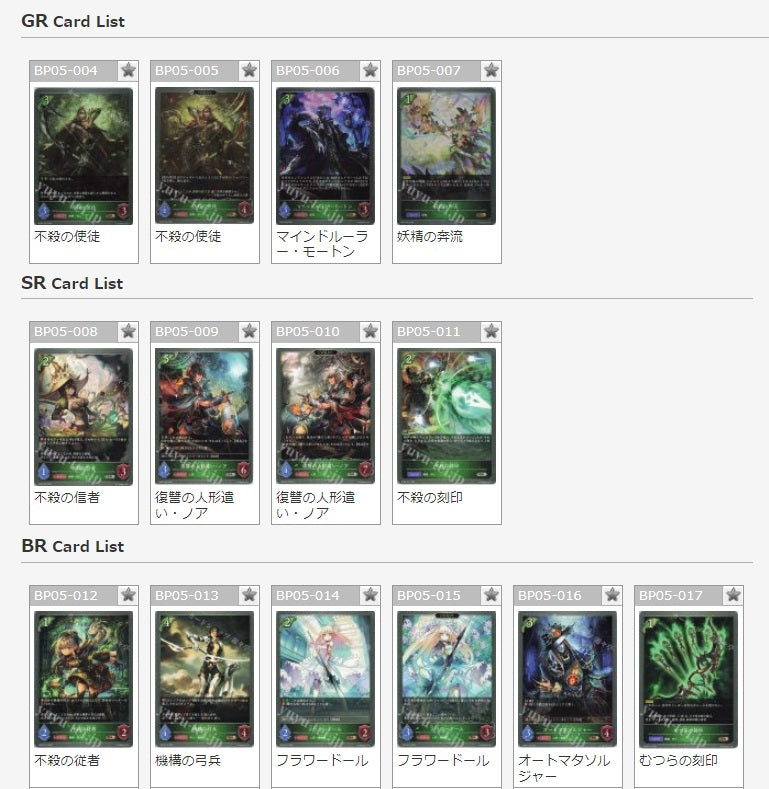Viewport: 769px width, 789px height.
Task: Star the BP05-012 card
Action: 128,595
